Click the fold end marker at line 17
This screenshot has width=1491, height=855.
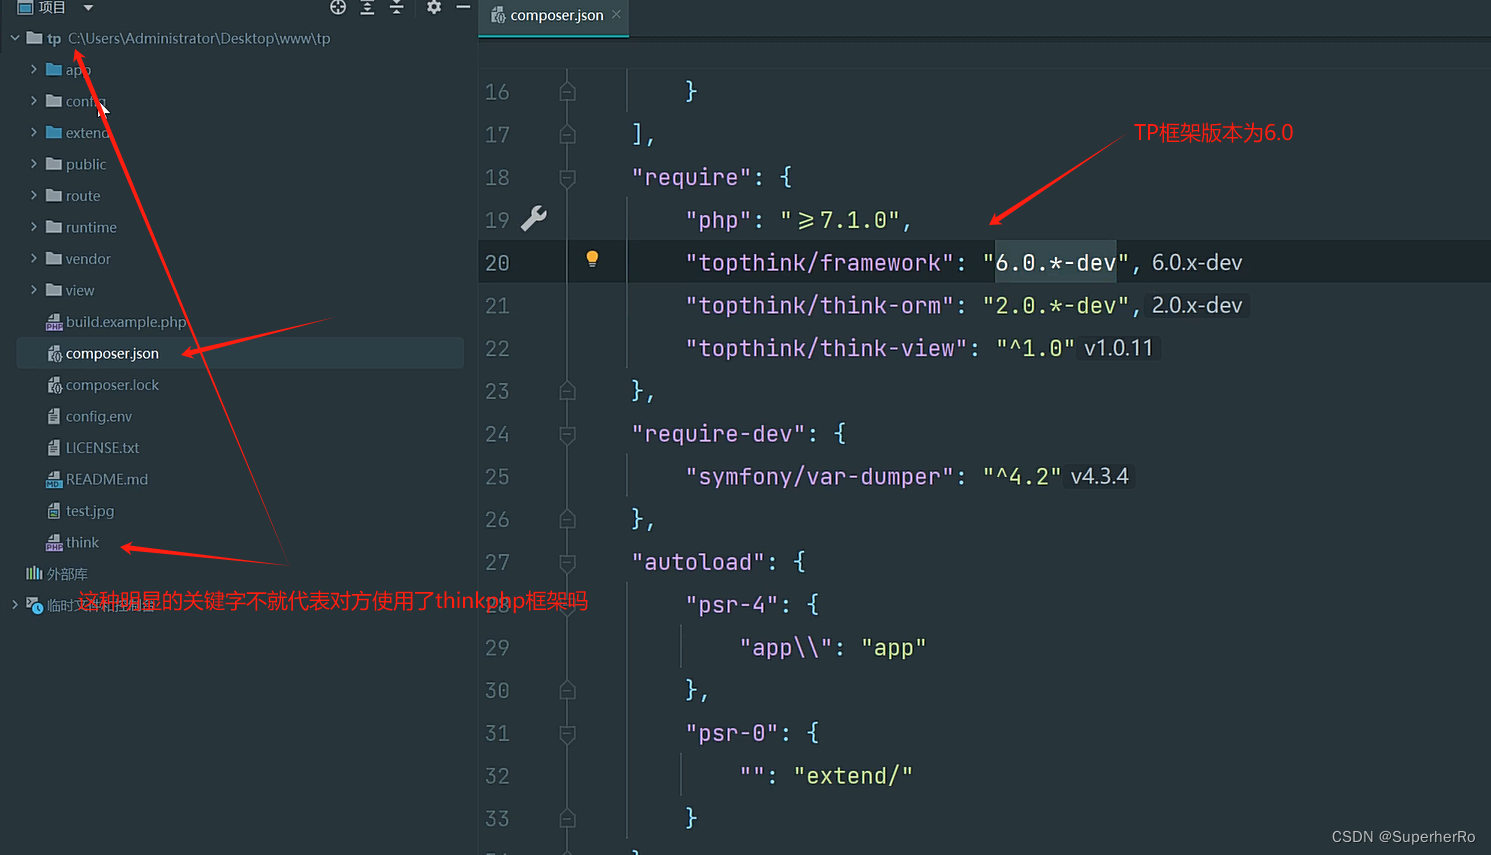tap(567, 135)
